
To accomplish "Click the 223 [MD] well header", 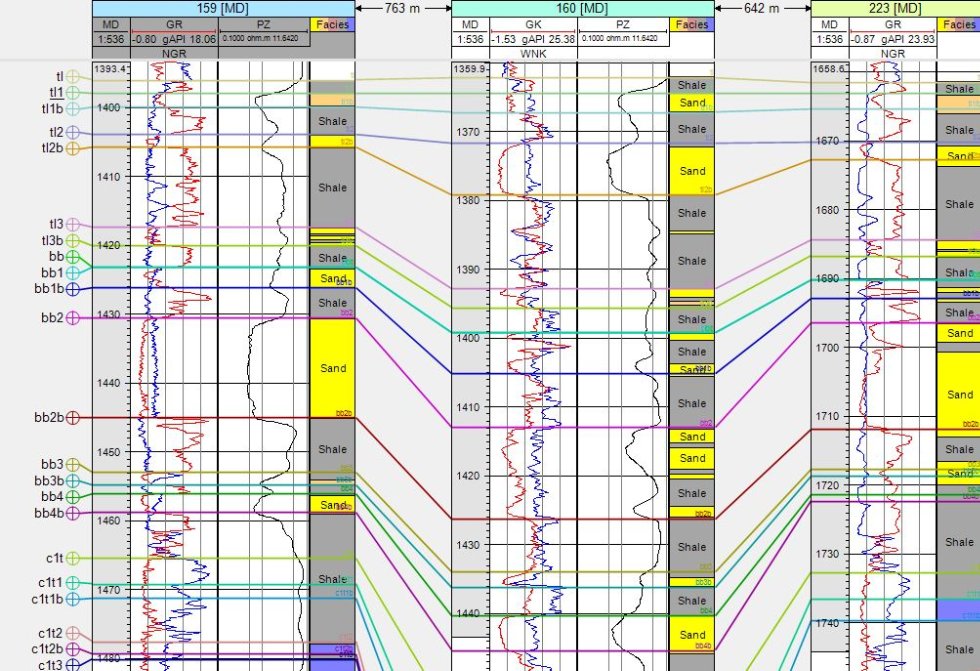I will [x=895, y=8].
